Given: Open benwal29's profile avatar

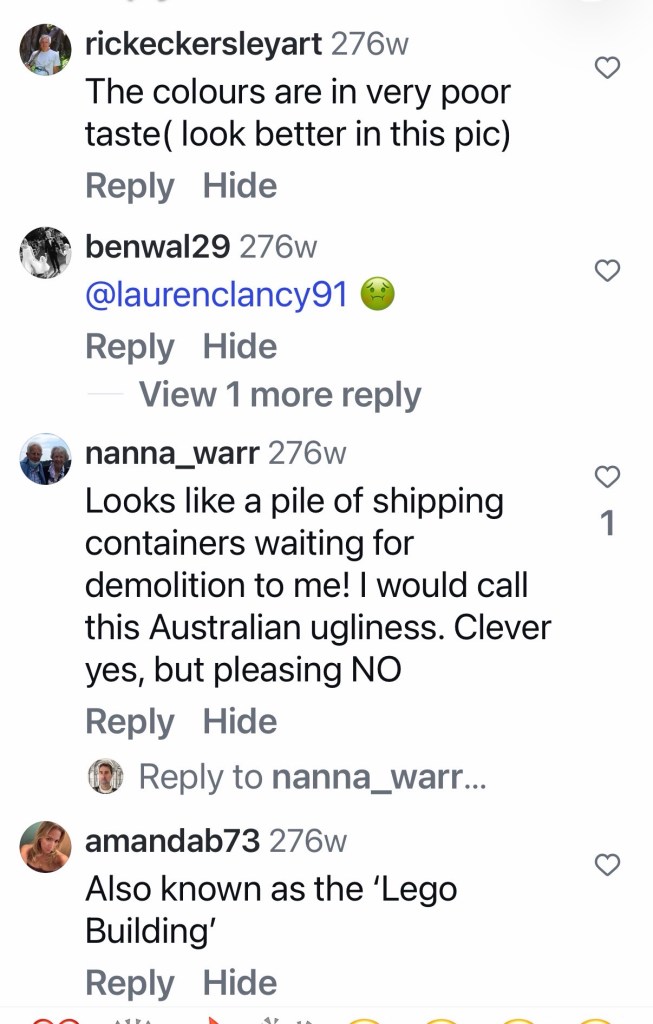Looking at the screenshot, I should (x=45, y=253).
